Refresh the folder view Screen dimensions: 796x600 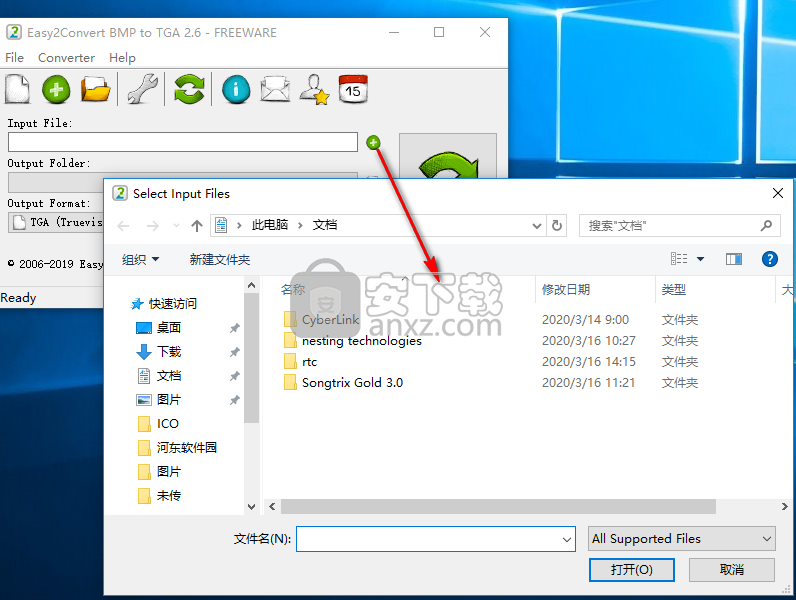coord(557,225)
